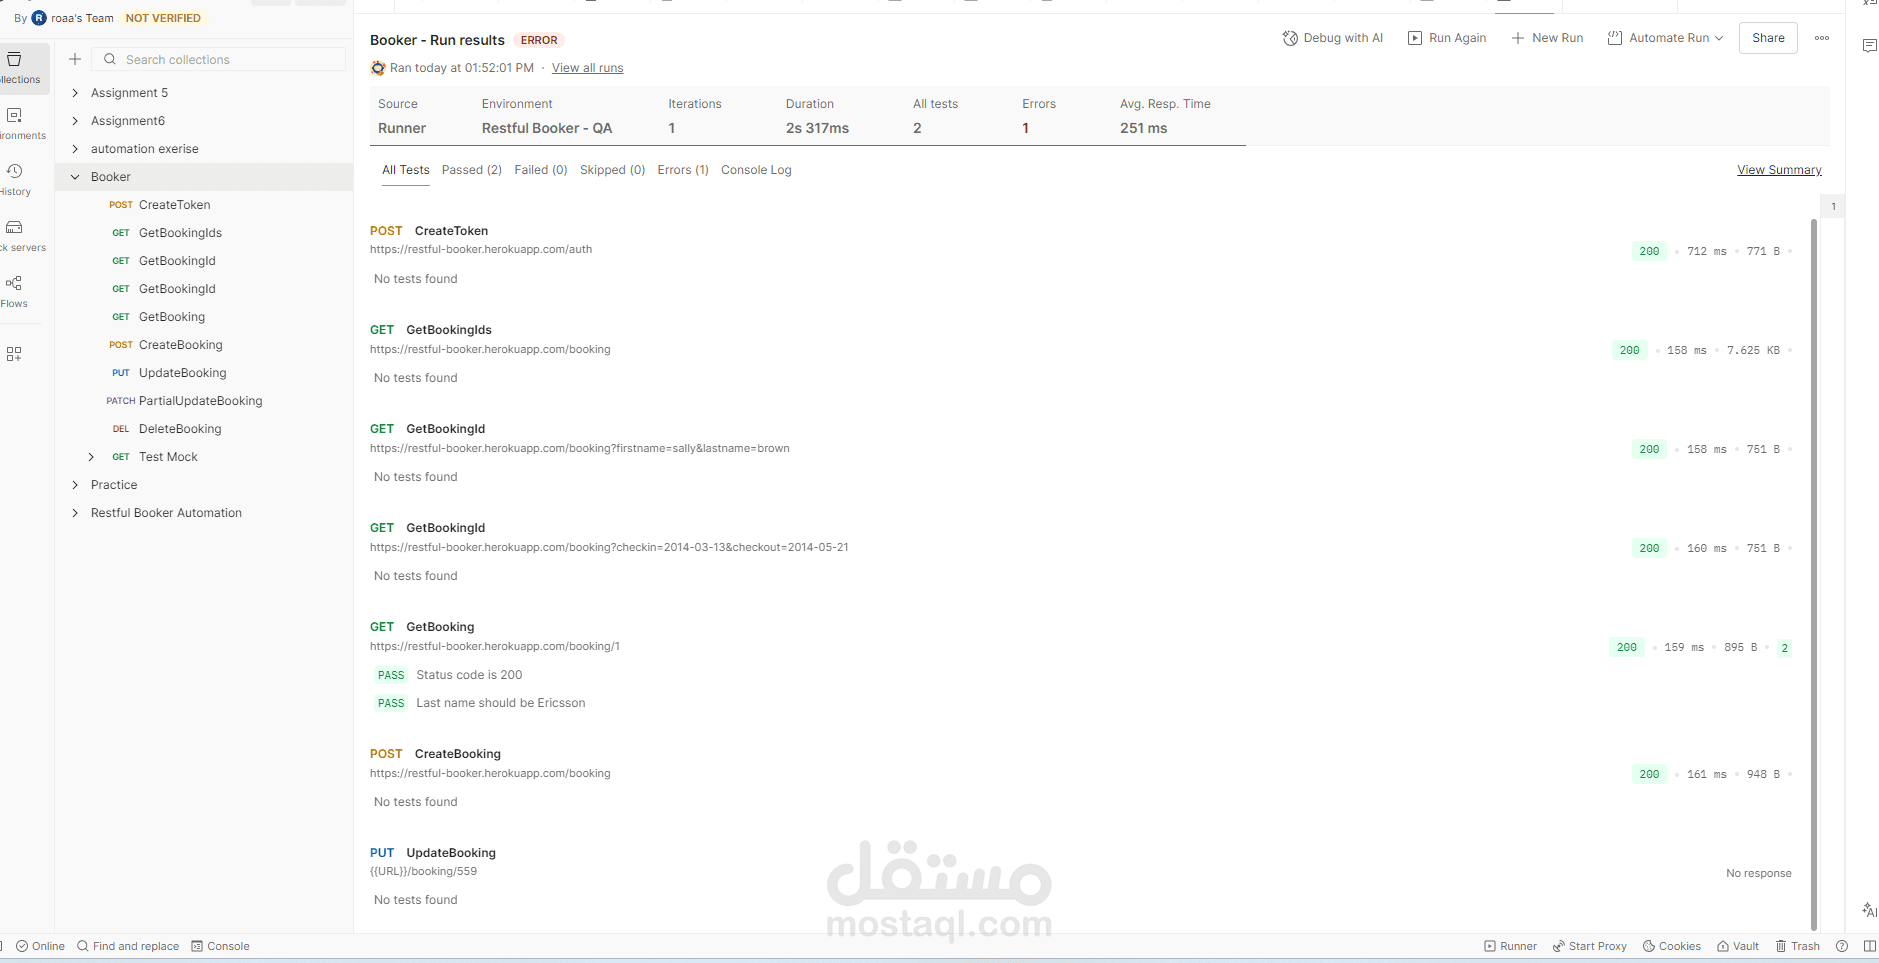Click the 'Last name should be Ericsson' test
Viewport: 1879px width, 963px height.
tap(501, 703)
